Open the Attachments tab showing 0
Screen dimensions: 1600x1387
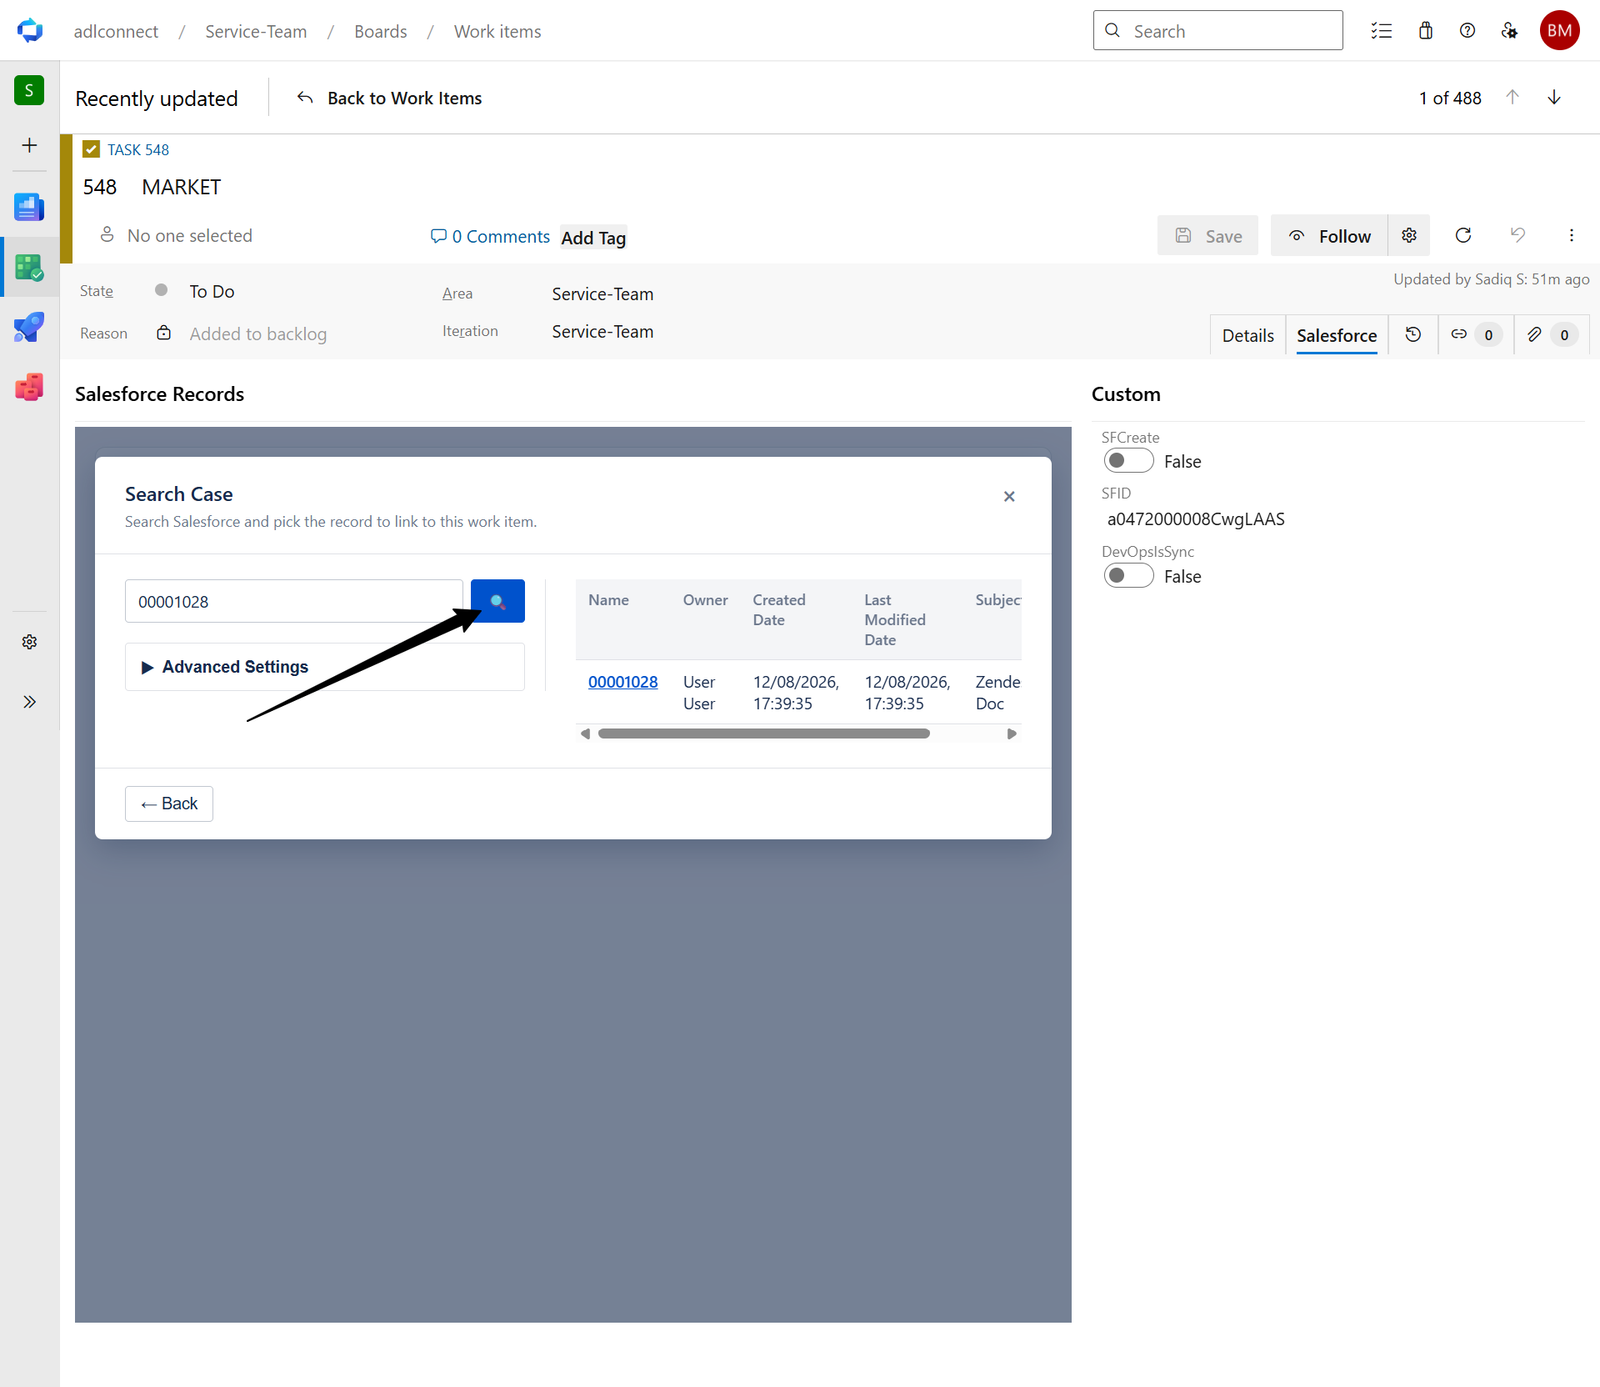tap(1551, 335)
